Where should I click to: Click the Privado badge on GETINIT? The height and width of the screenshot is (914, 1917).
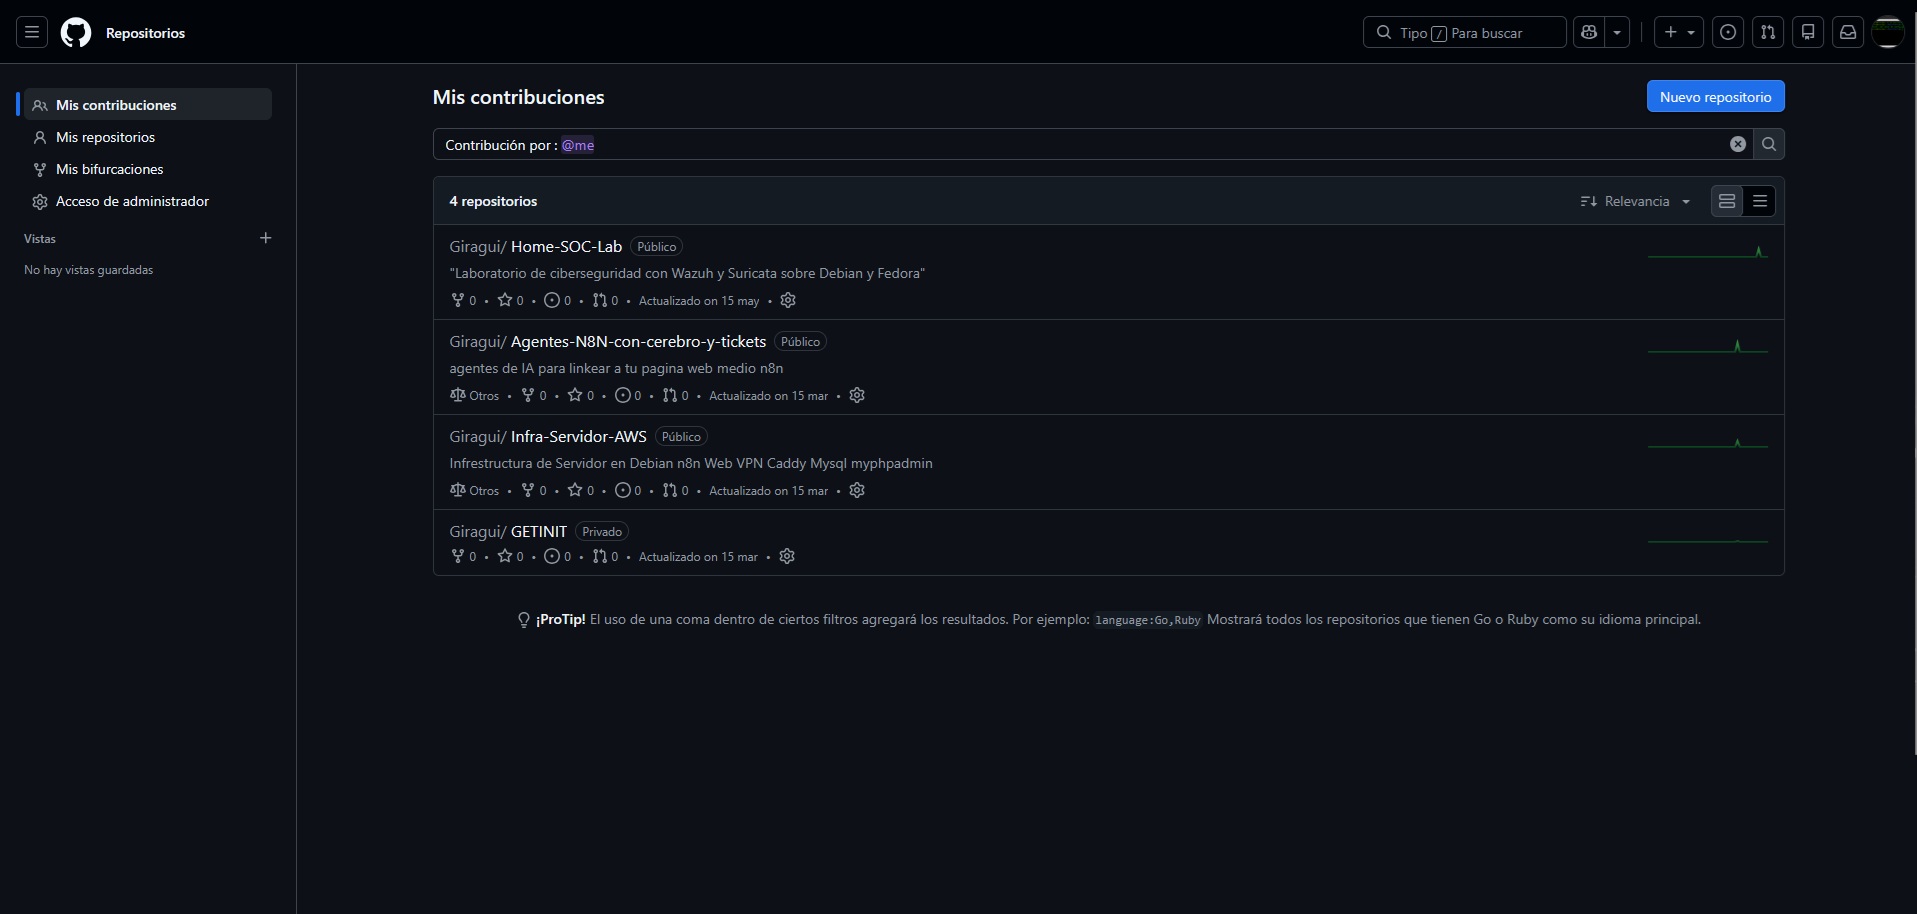(x=602, y=531)
